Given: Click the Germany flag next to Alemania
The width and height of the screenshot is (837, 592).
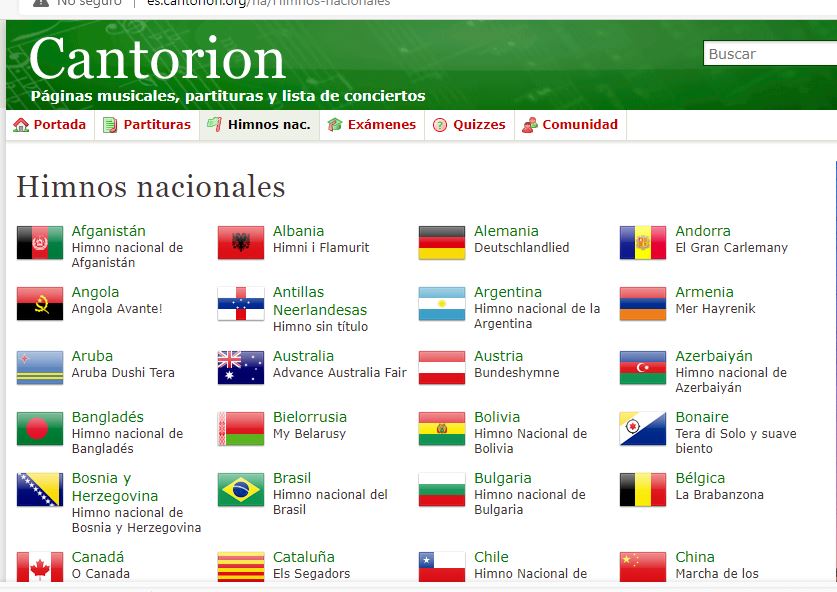Looking at the screenshot, I should [x=441, y=242].
